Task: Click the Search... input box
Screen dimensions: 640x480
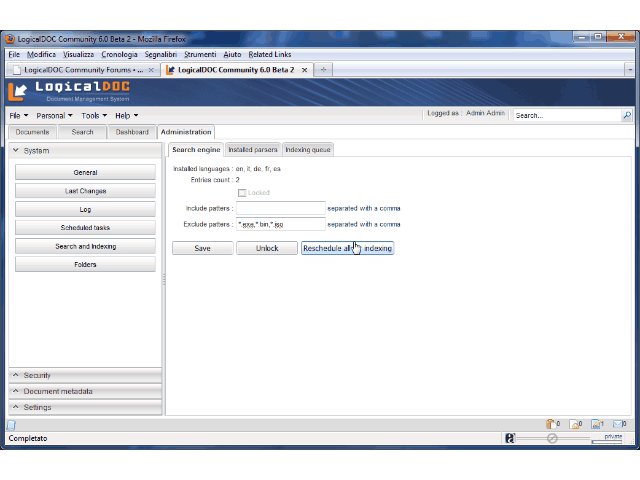Action: pos(567,116)
